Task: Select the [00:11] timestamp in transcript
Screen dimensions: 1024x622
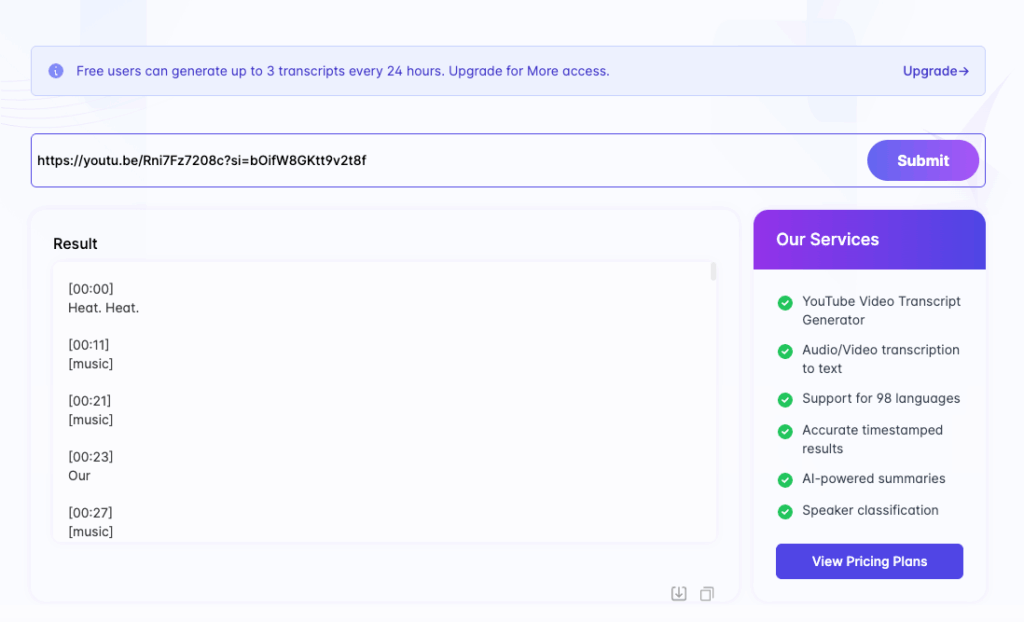Action: pyautogui.click(x=91, y=345)
